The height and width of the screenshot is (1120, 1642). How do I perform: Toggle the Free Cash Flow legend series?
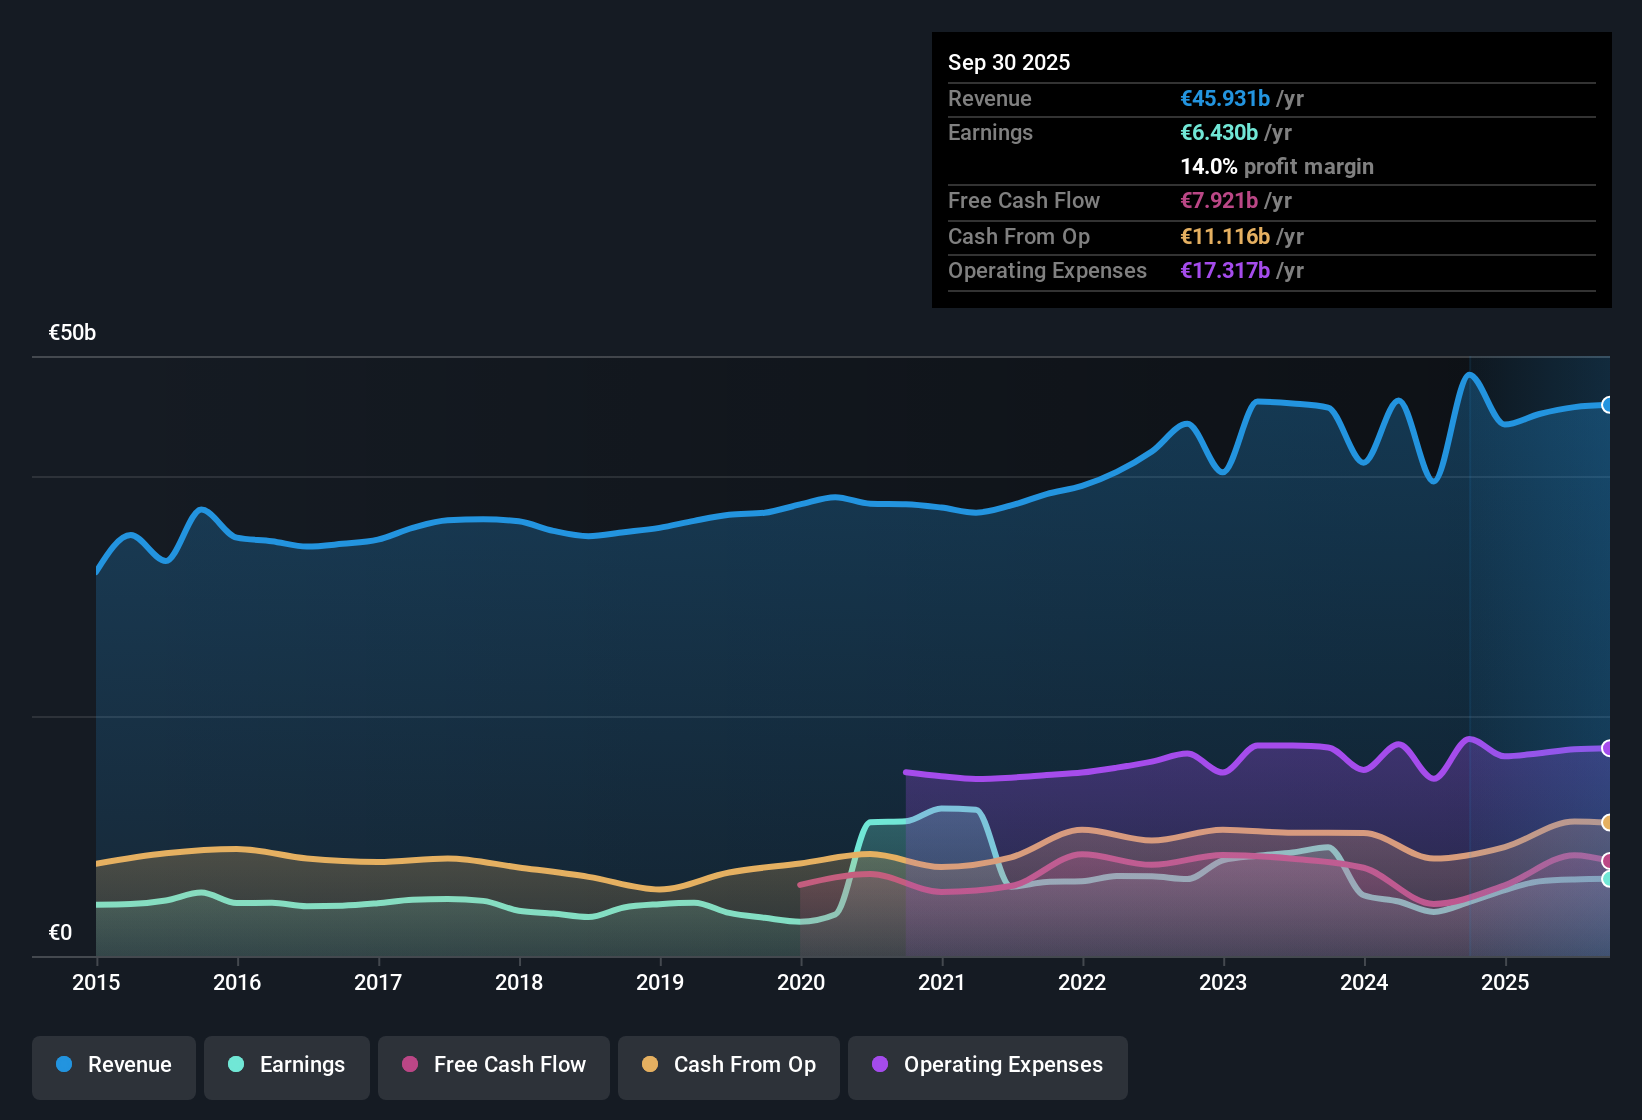pyautogui.click(x=494, y=1065)
